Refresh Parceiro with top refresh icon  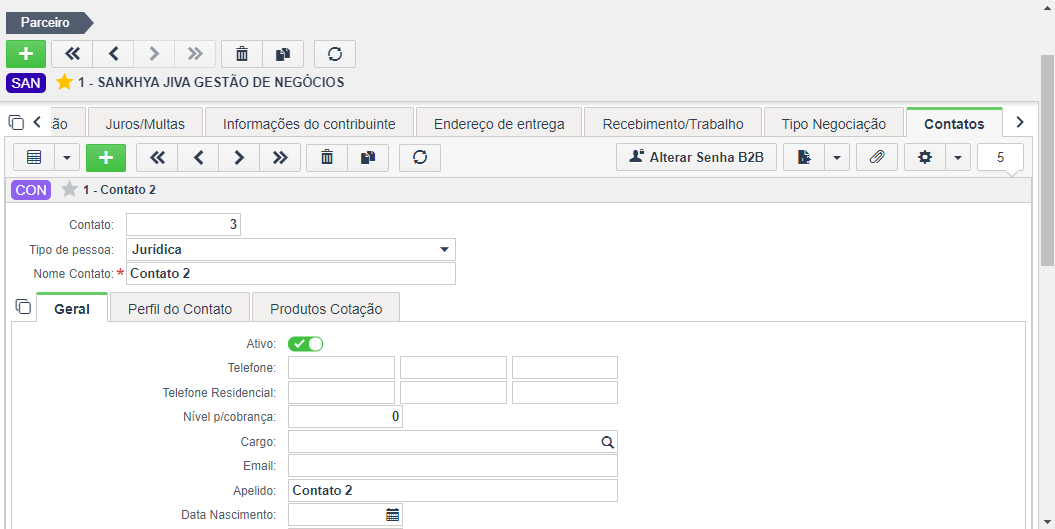(335, 54)
